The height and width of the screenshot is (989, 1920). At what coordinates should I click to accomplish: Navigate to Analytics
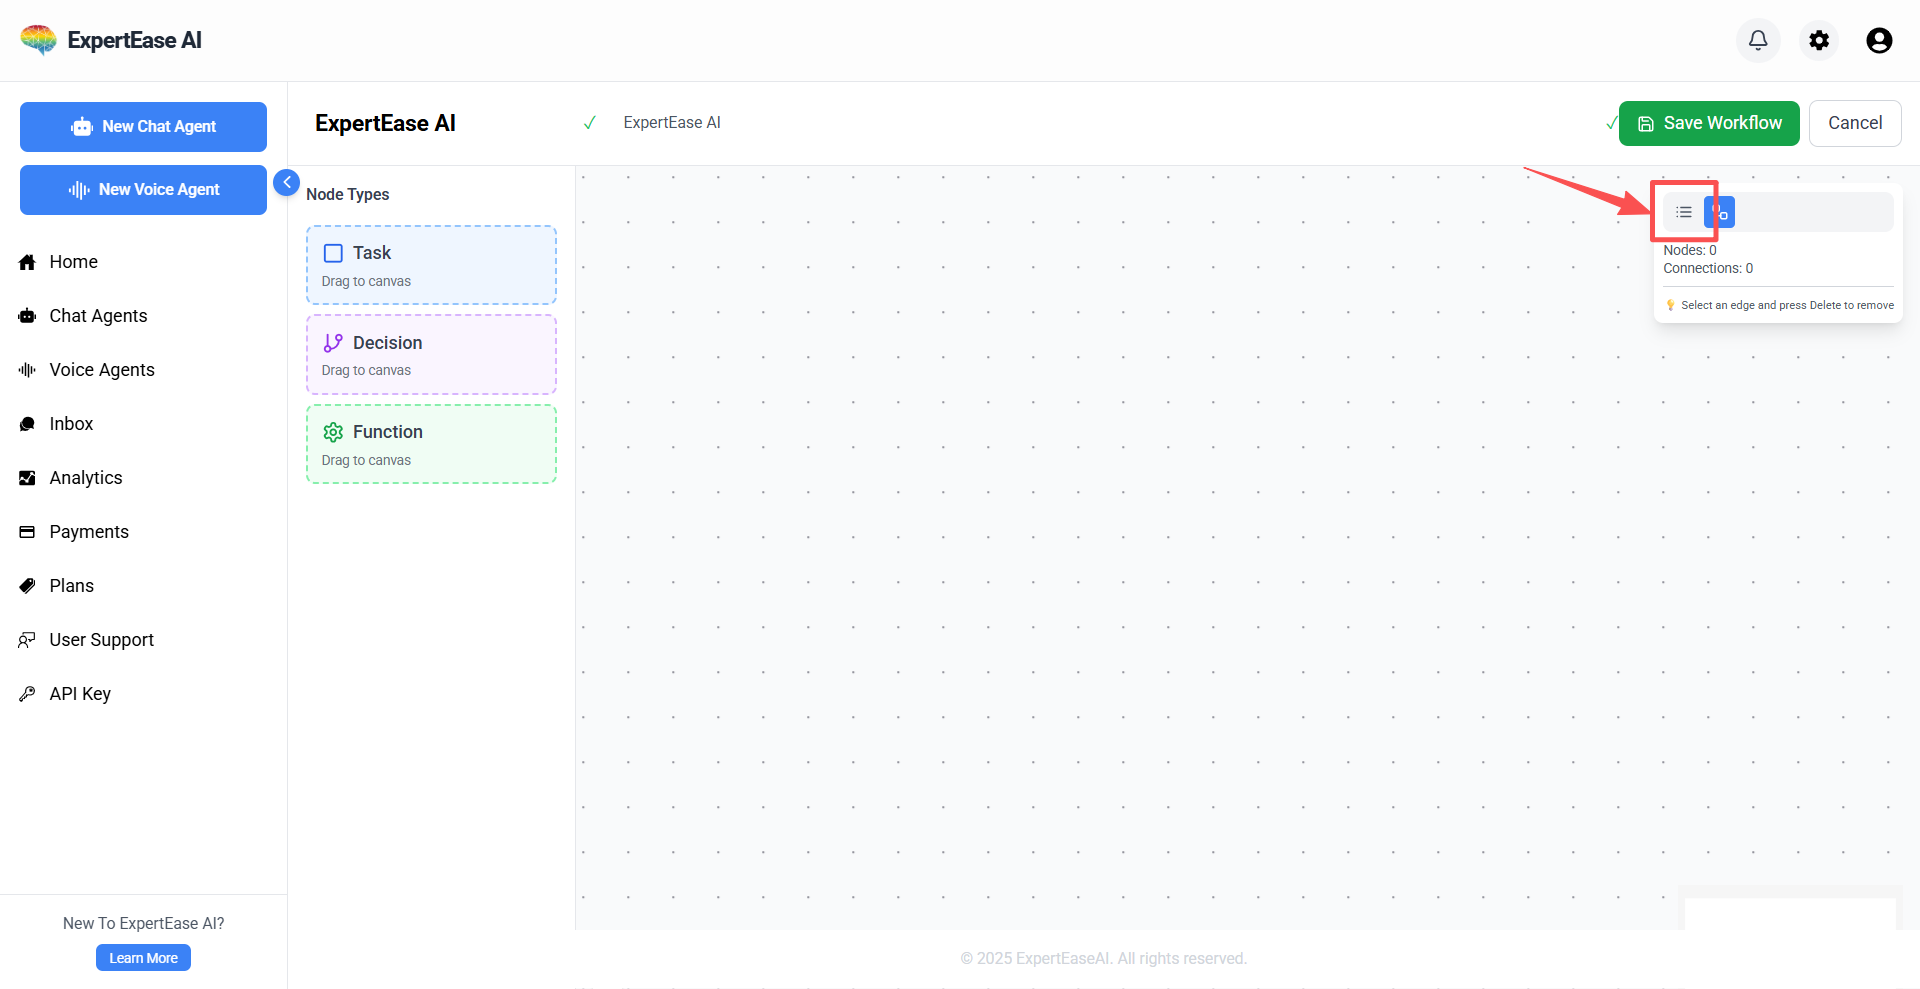coord(85,478)
